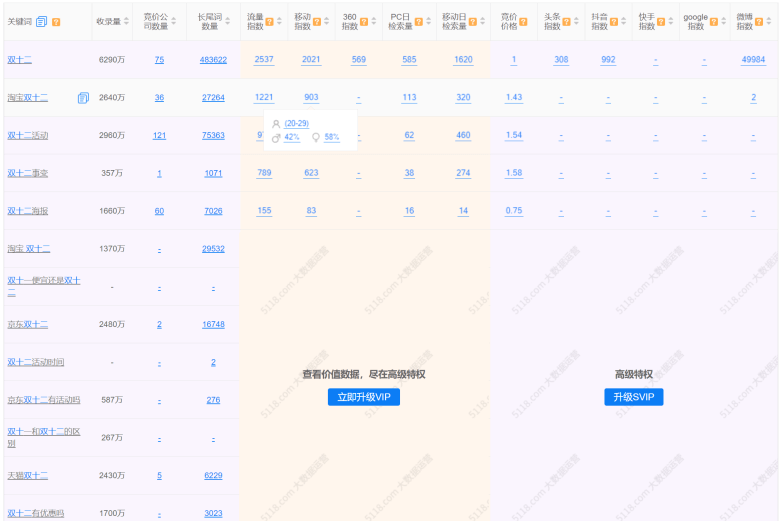
Task: Click the 49984 微博指数 value
Action: 753,60
